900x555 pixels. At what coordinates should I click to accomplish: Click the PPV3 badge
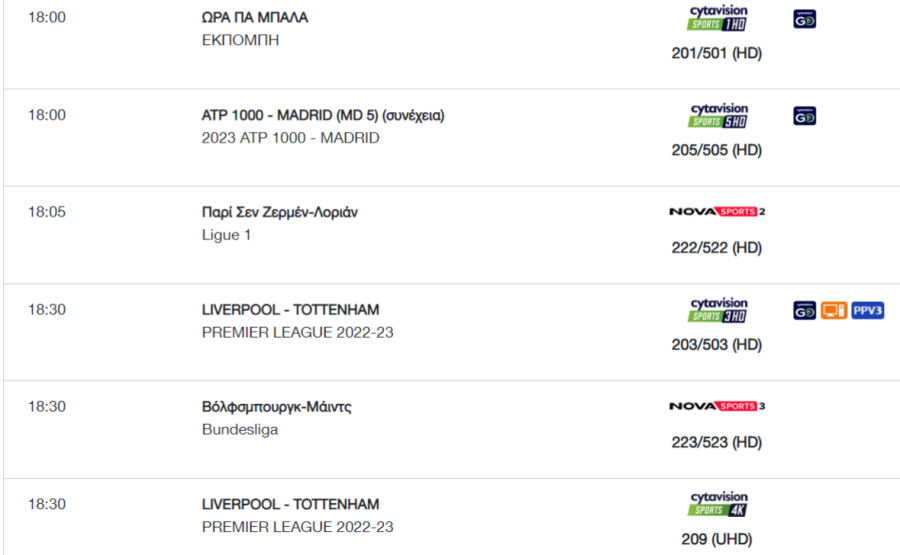click(867, 311)
